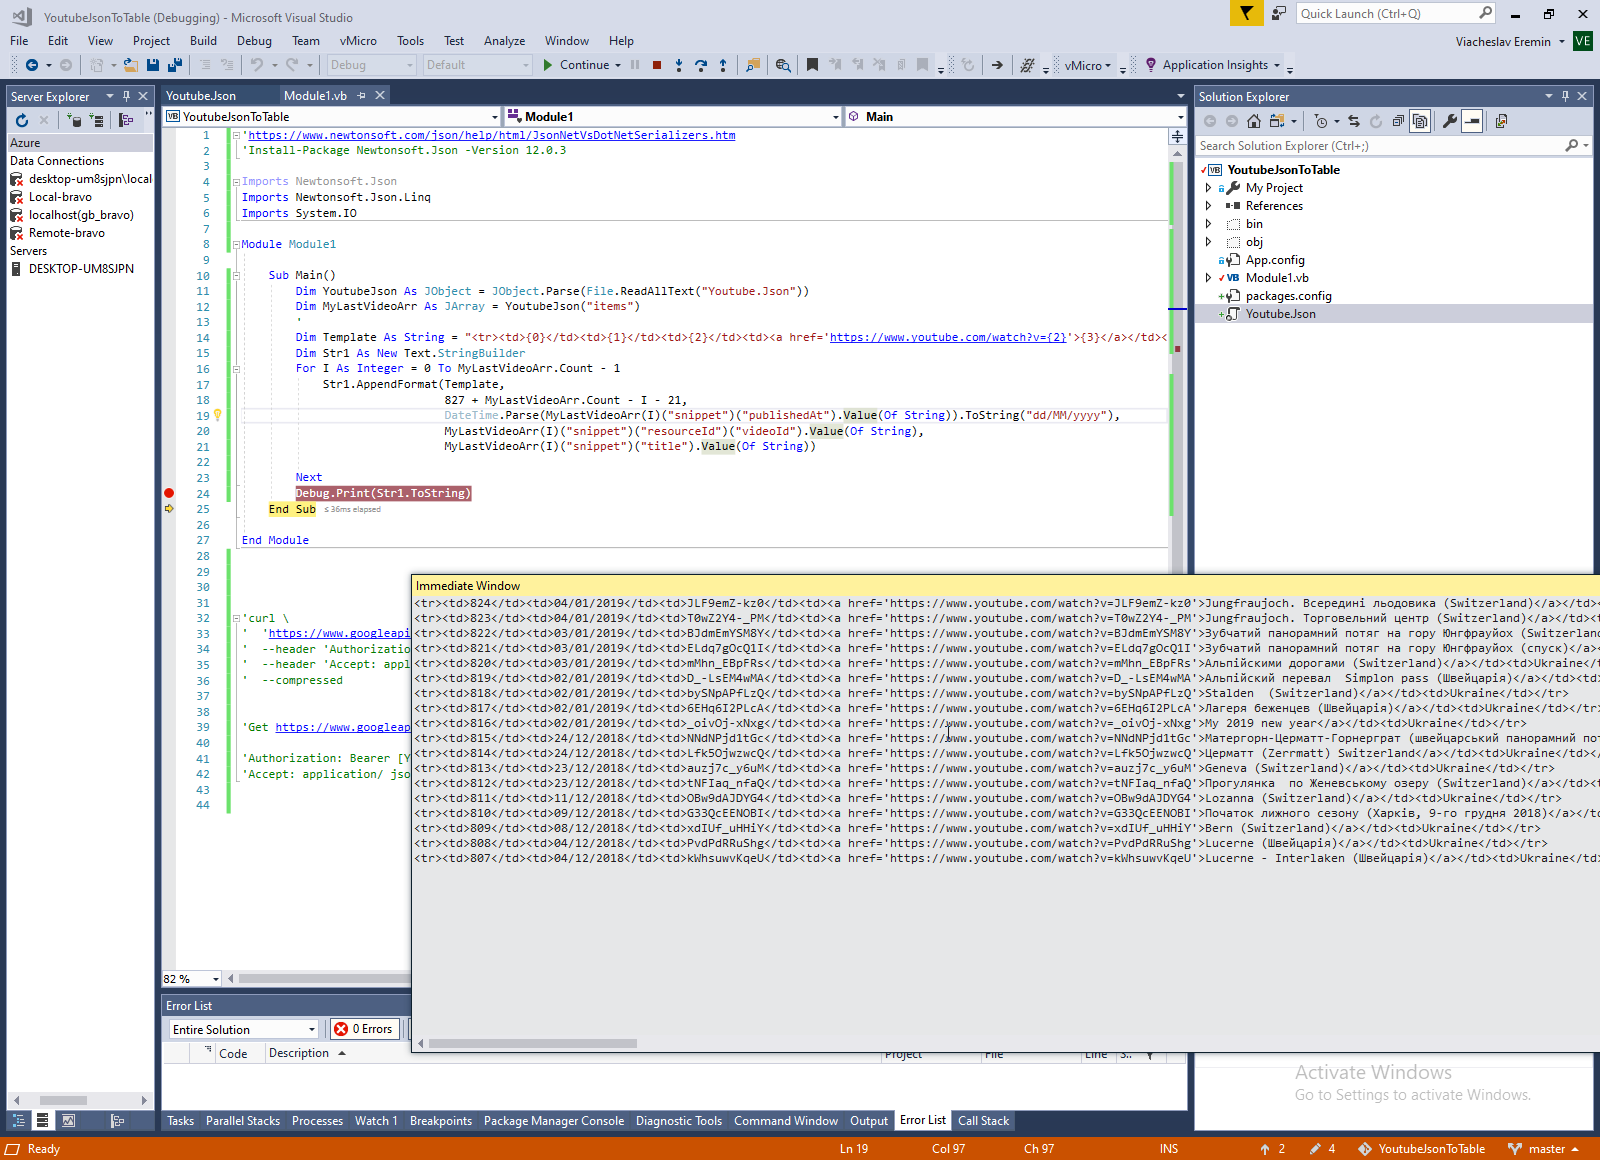Image resolution: width=1600 pixels, height=1160 pixels.
Task: Open the Main member dropdown
Action: [x=1016, y=117]
